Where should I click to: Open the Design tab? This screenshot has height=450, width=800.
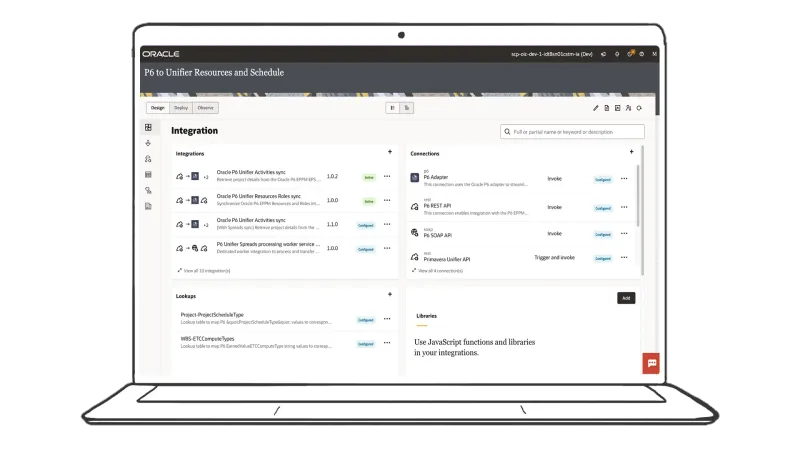click(158, 108)
